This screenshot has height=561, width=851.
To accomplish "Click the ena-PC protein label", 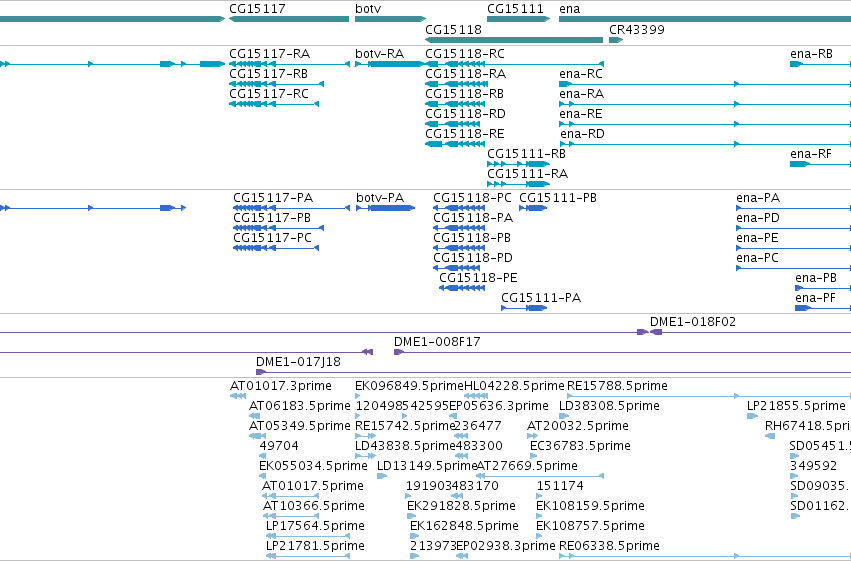I will click(758, 258).
